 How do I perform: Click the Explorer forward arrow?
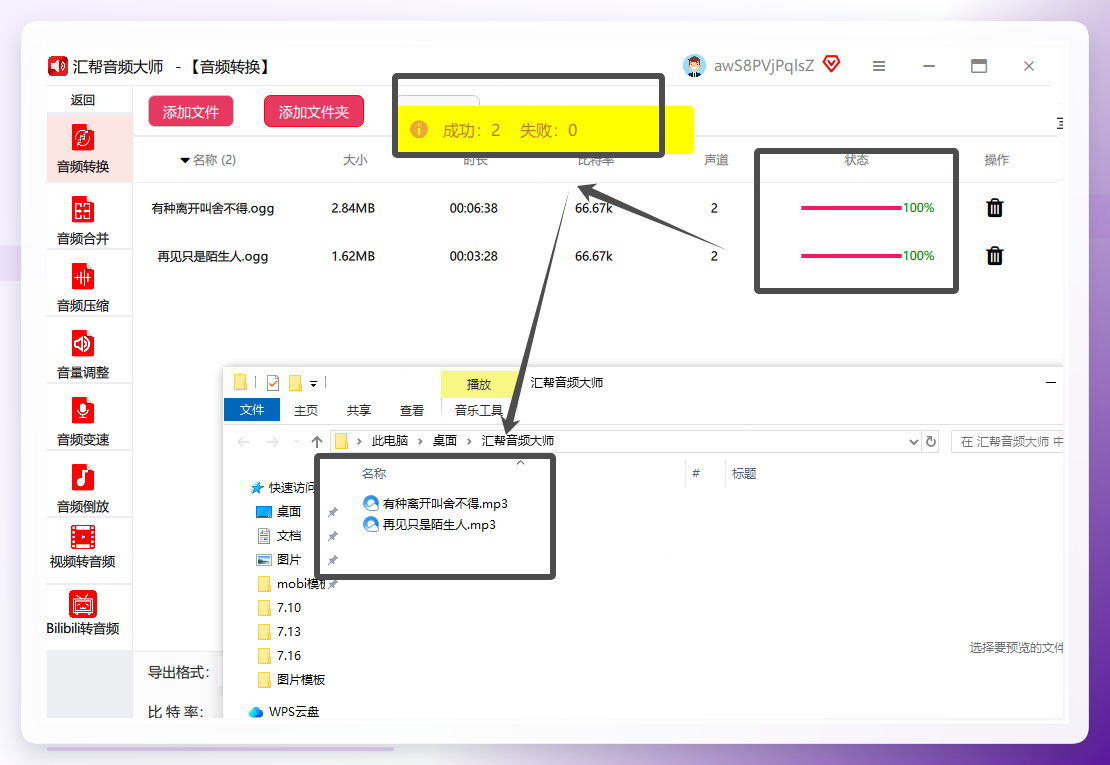point(273,442)
